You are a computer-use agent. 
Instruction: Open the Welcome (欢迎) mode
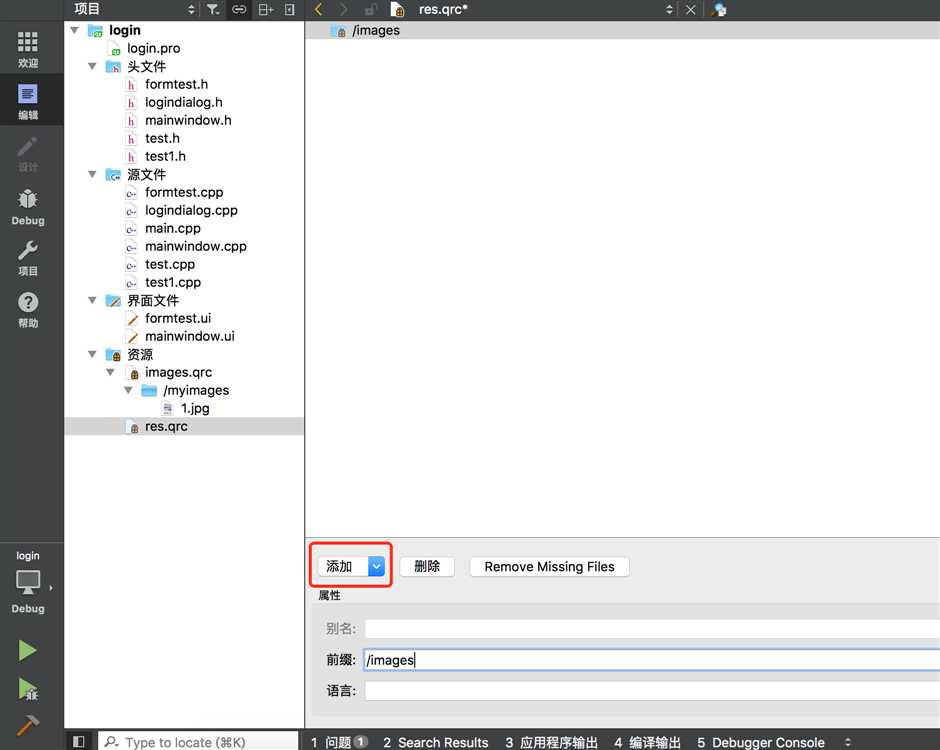(28, 49)
